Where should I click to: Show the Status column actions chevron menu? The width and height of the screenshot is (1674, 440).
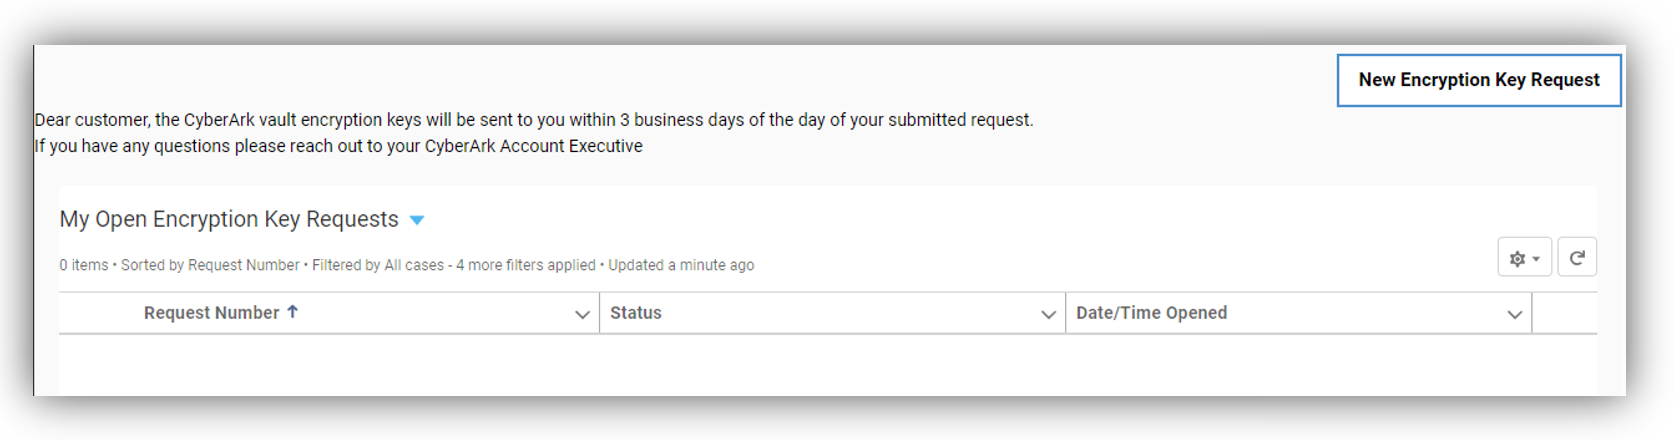pos(1048,314)
